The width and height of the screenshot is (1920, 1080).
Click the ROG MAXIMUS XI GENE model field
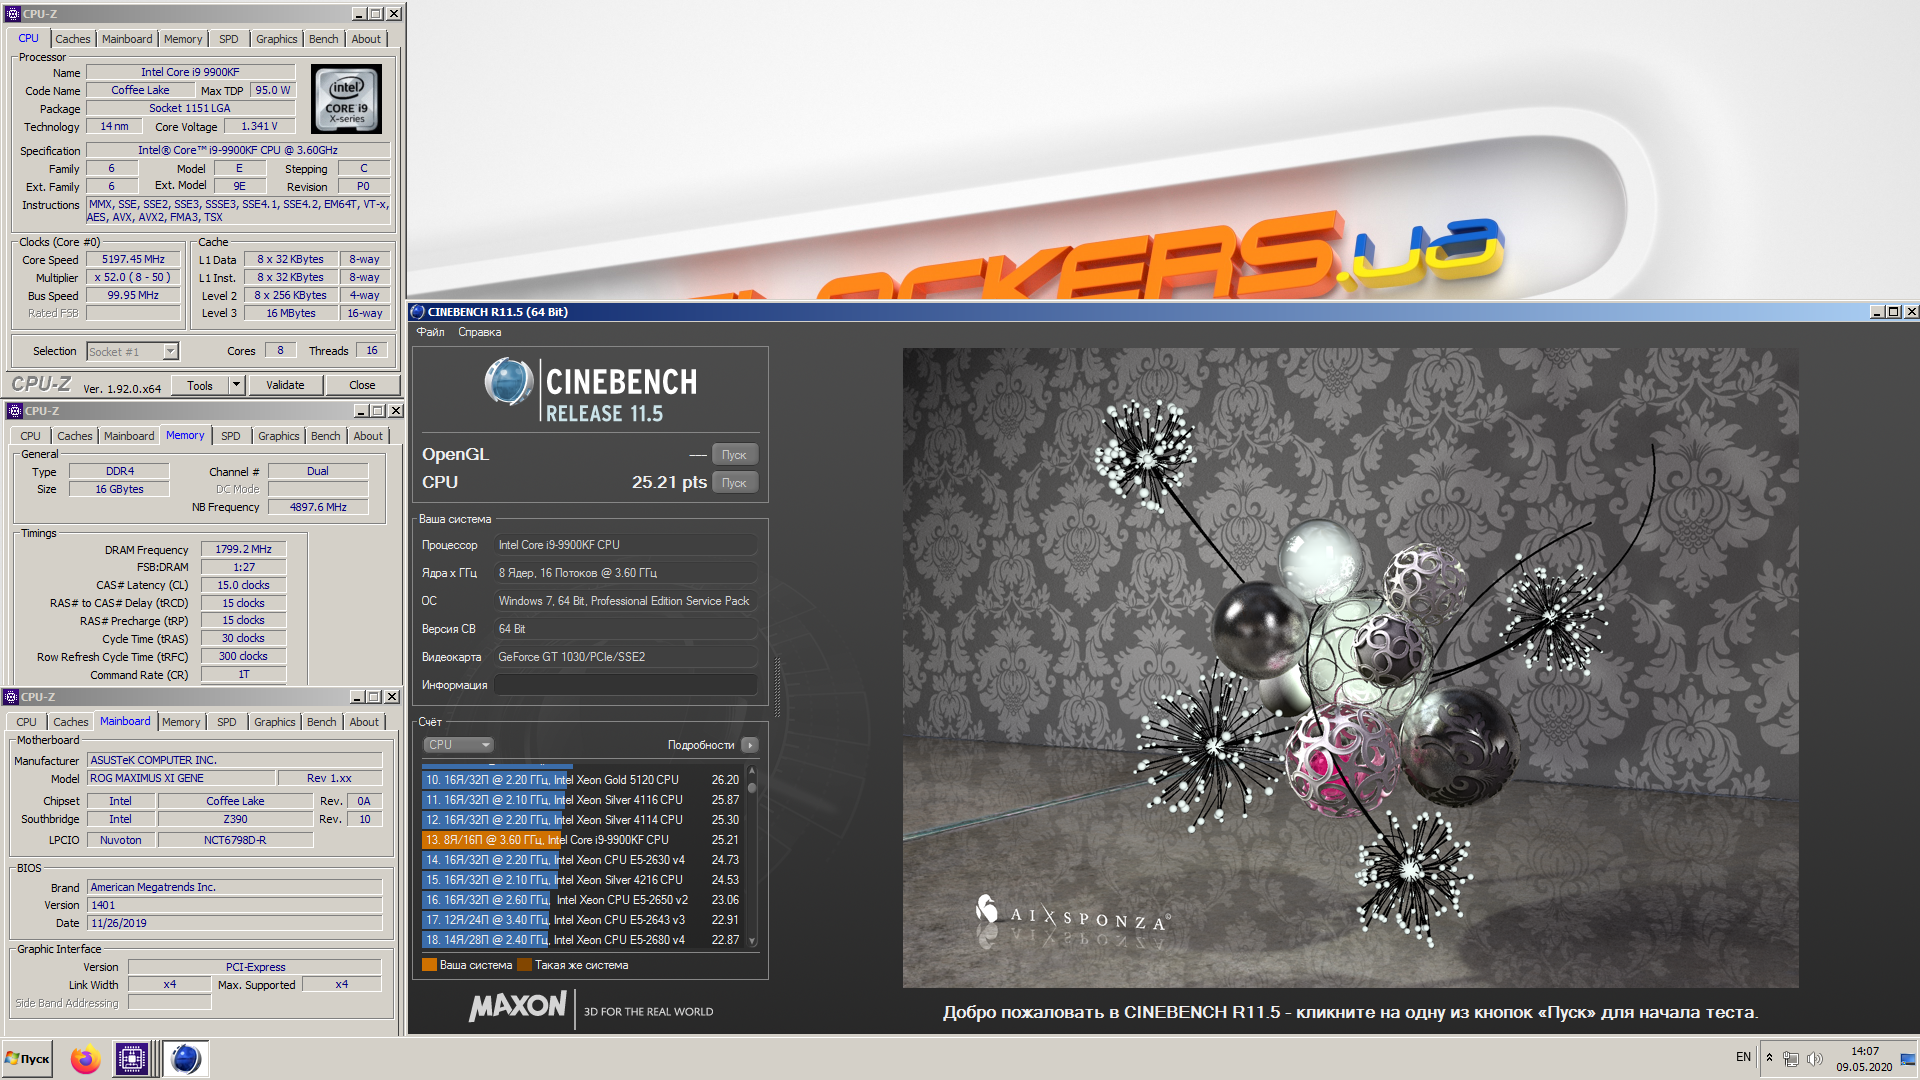pyautogui.click(x=181, y=778)
